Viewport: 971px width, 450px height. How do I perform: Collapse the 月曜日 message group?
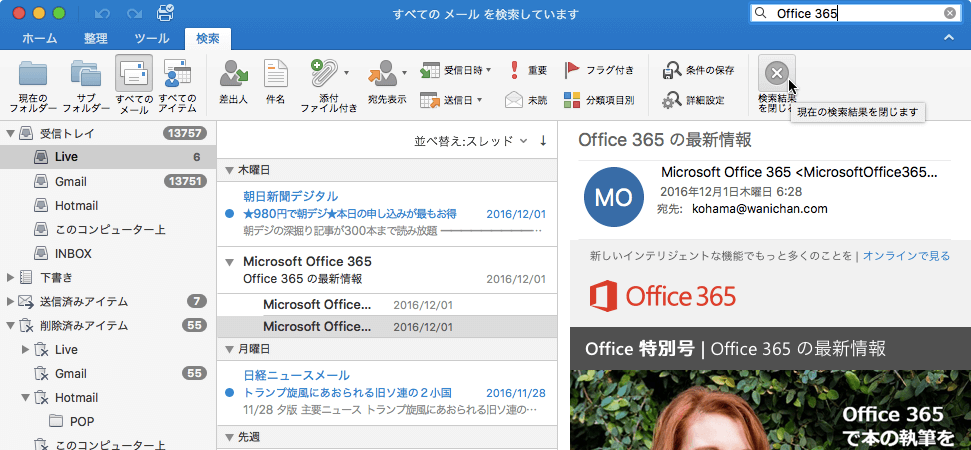click(x=230, y=349)
